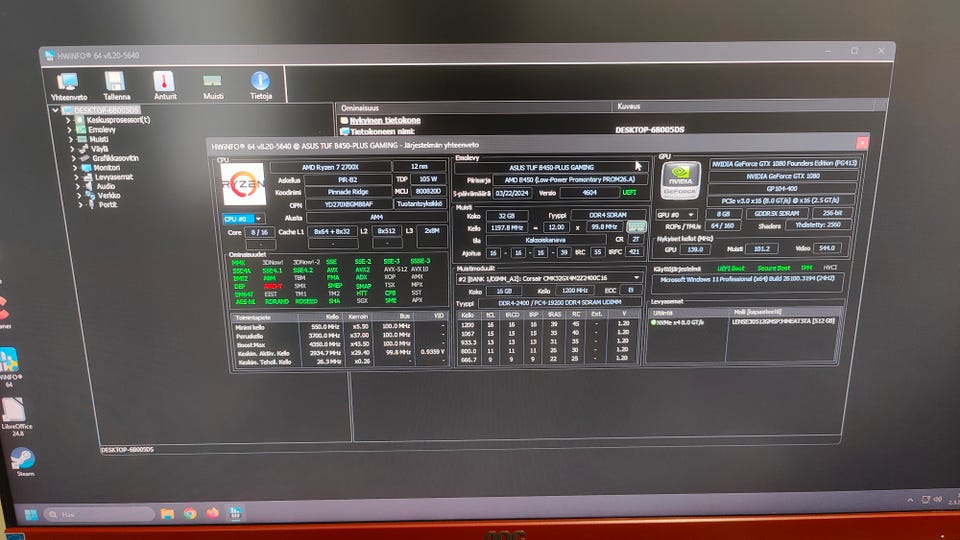Screen dimensions: 960x540
Task: Expand the Väylä tree node
Action: coord(72,149)
